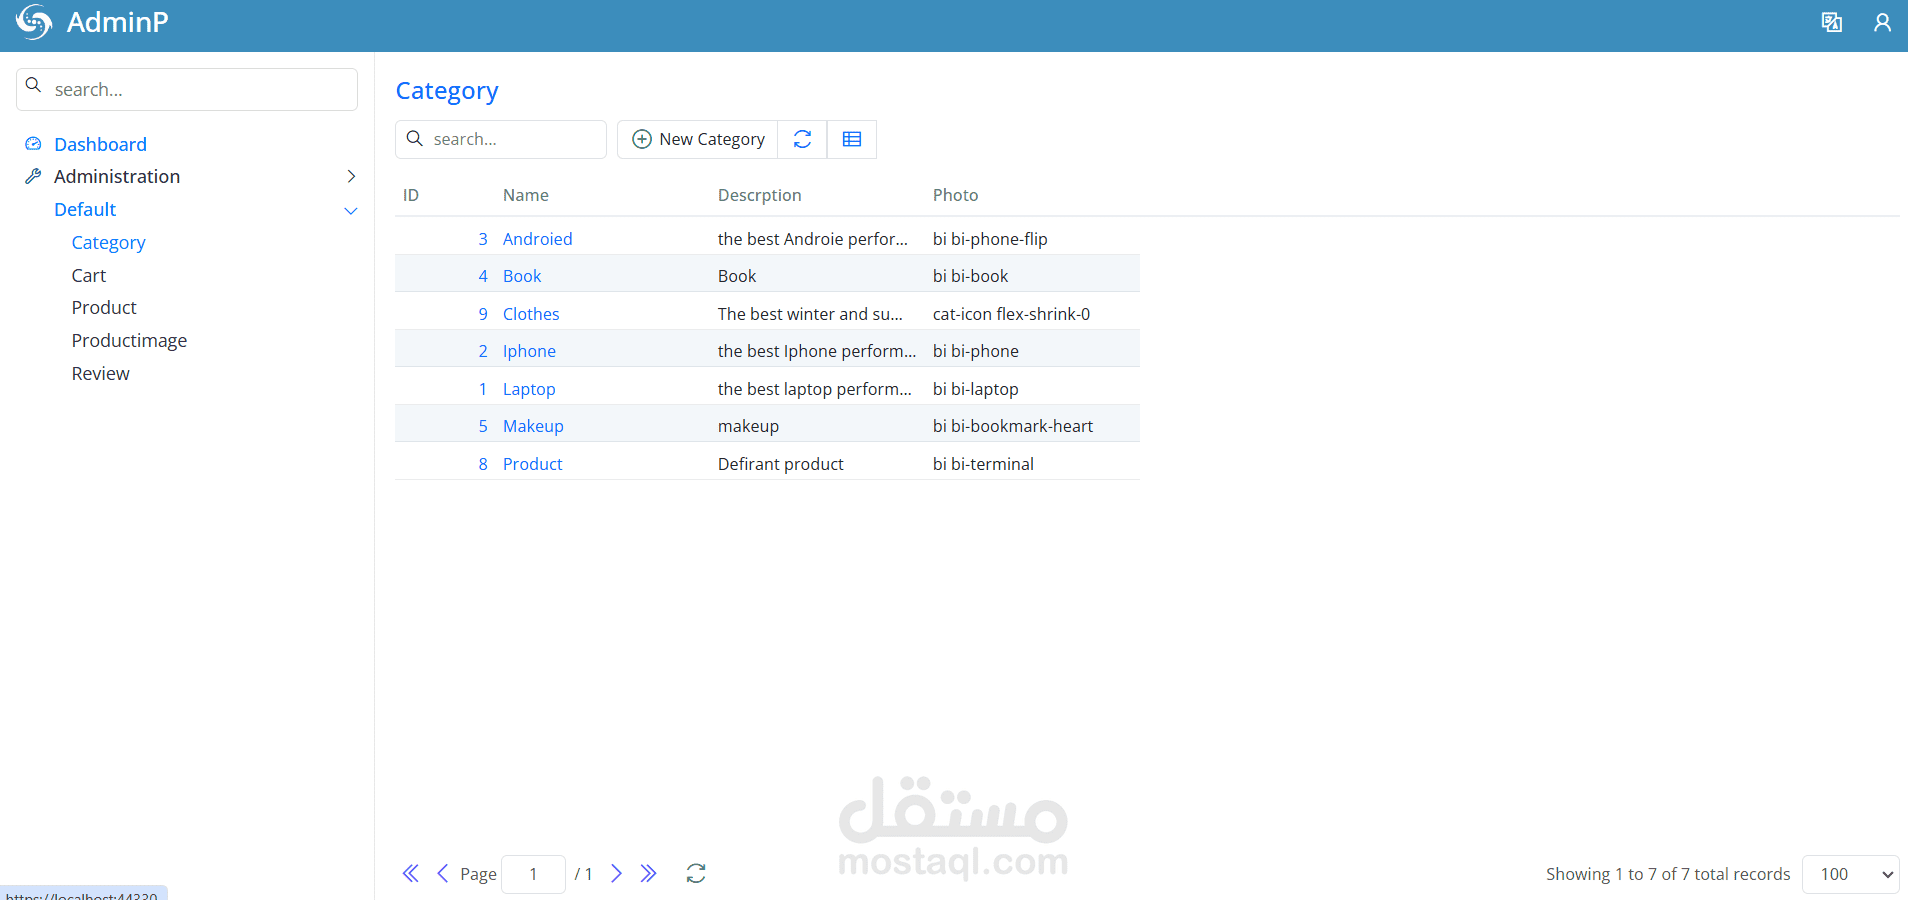1908x900 pixels.
Task: Open Dashboard in the sidebar
Action: tap(100, 144)
